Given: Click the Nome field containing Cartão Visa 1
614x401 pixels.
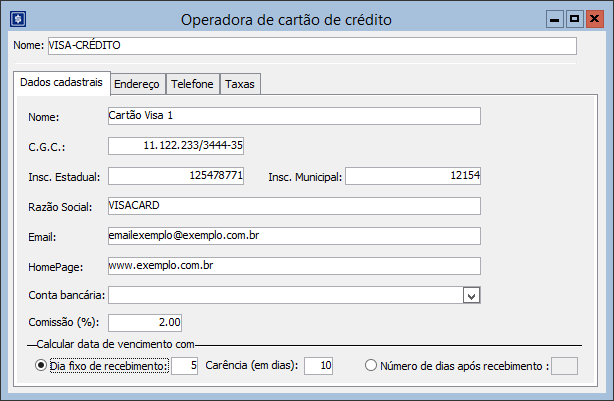Looking at the screenshot, I should click(294, 116).
